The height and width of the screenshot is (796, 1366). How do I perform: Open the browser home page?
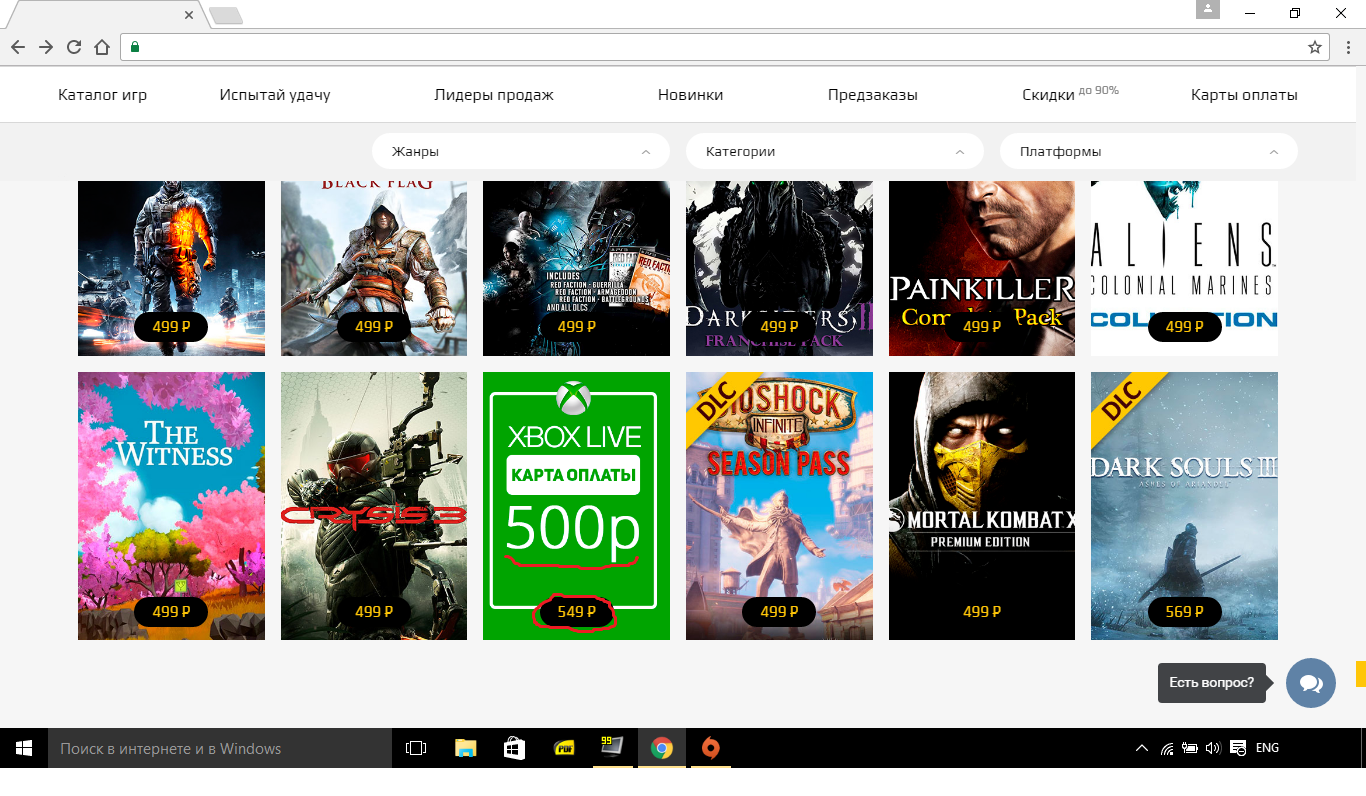(101, 47)
